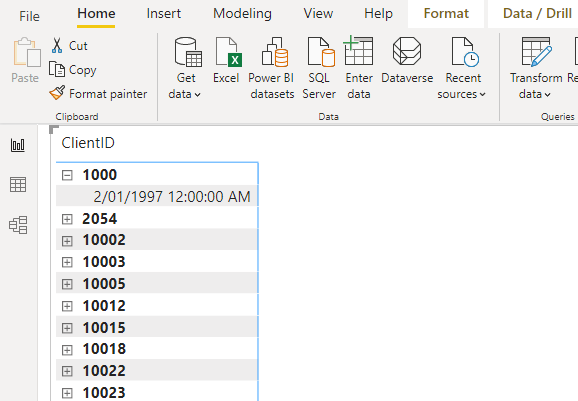Select the 10015 value
578x401 pixels.
pyautogui.click(x=104, y=328)
